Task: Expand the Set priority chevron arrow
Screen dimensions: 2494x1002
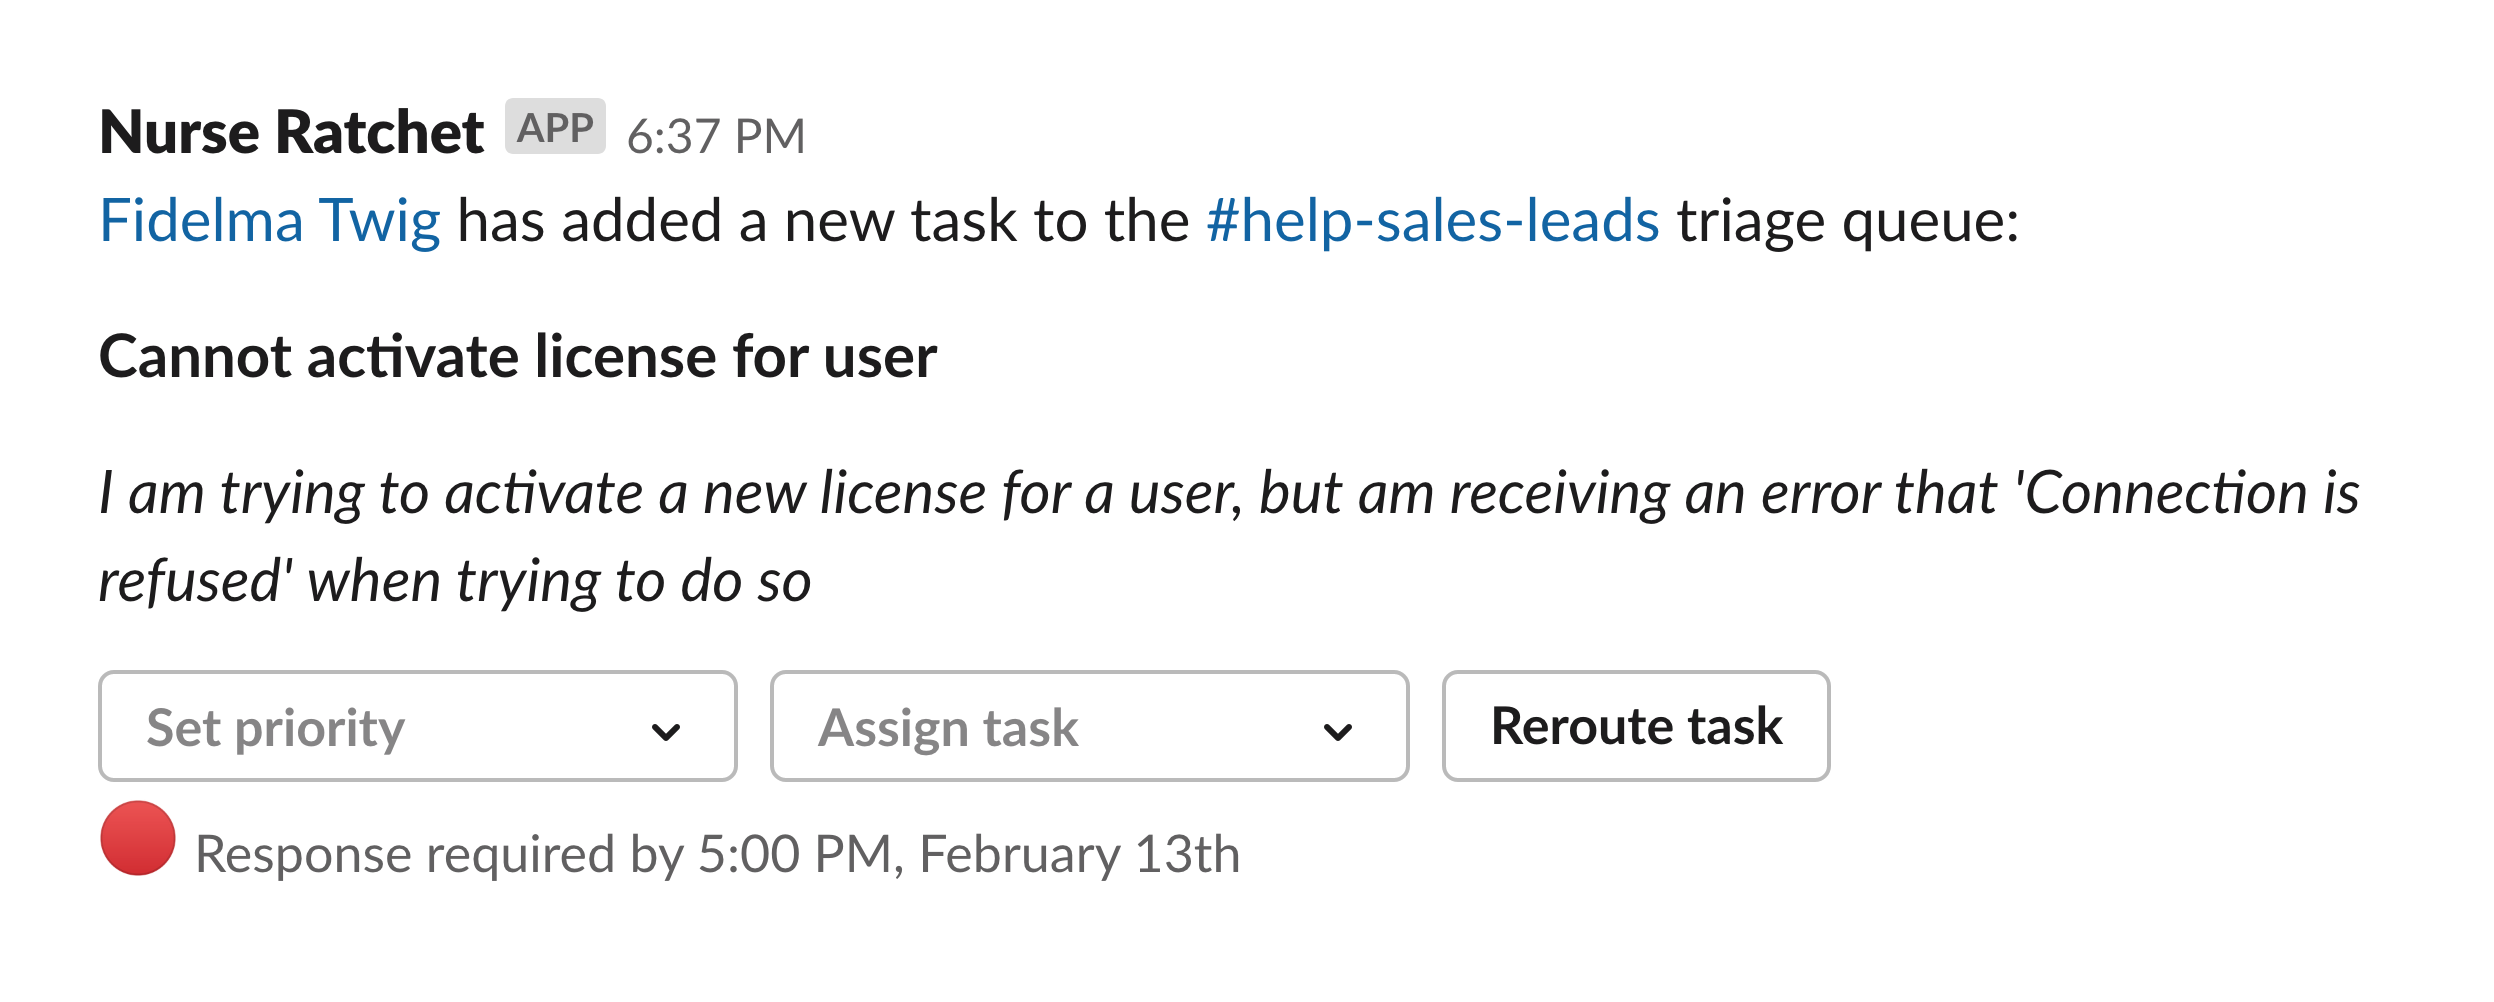Action: 666,731
